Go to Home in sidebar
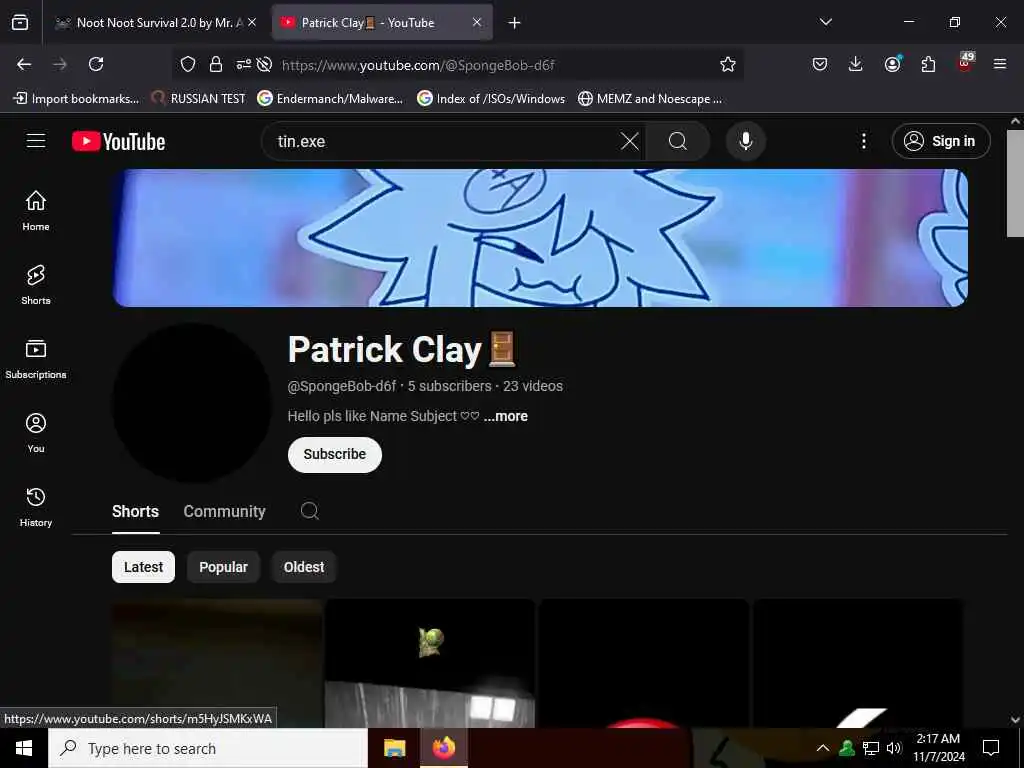Viewport: 1024px width, 768px height. tap(36, 210)
